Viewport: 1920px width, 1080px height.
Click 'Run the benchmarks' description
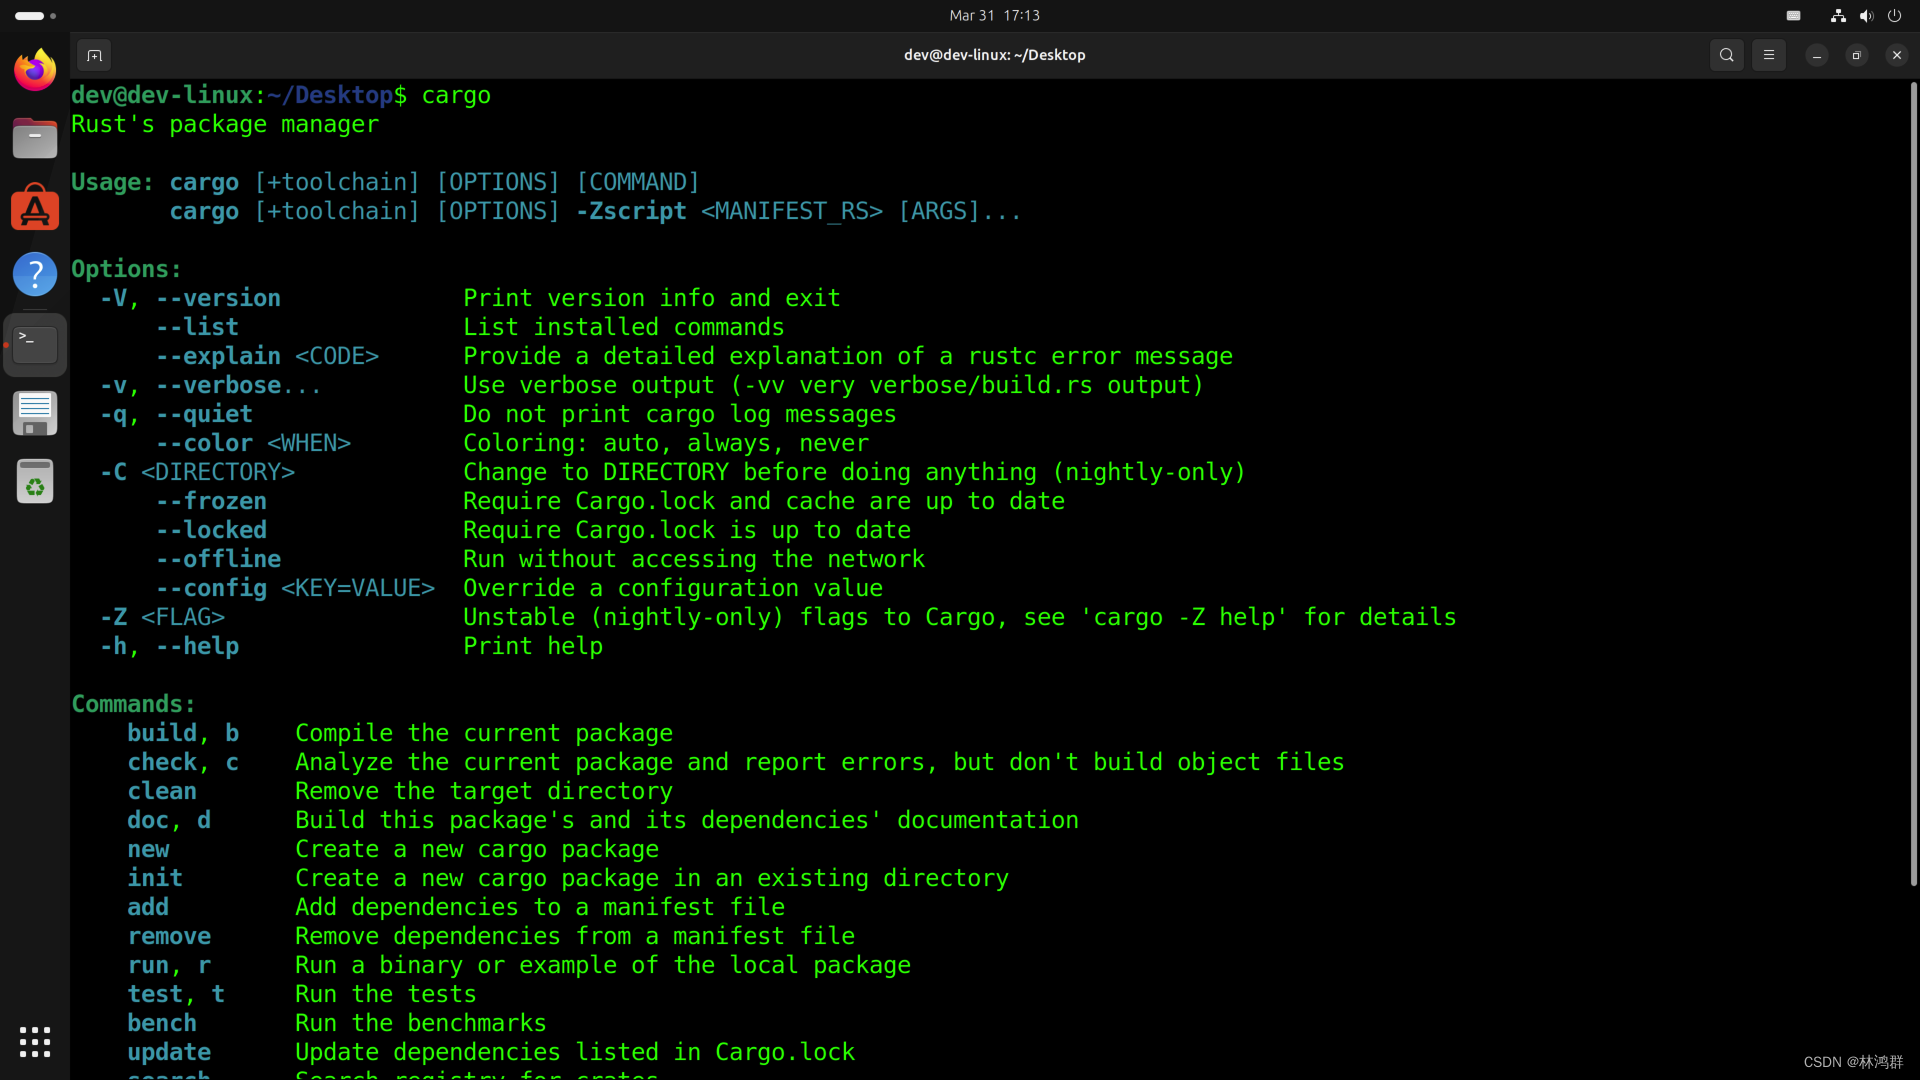click(x=421, y=1023)
